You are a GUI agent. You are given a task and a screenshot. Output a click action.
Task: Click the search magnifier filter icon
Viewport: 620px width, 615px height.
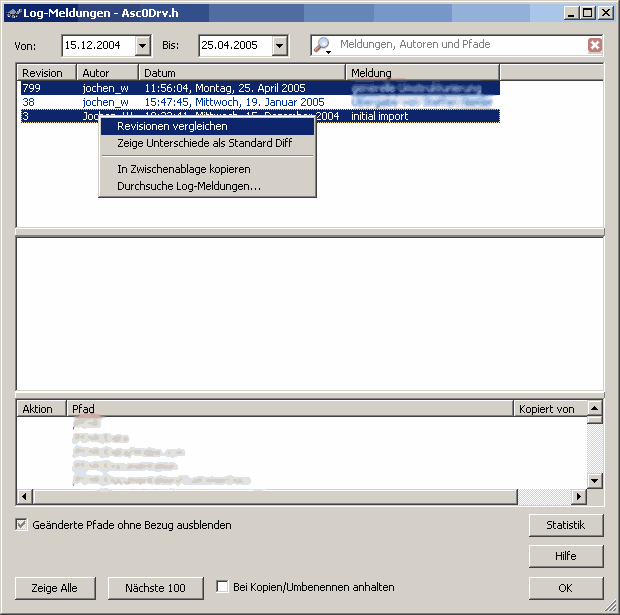coord(322,45)
